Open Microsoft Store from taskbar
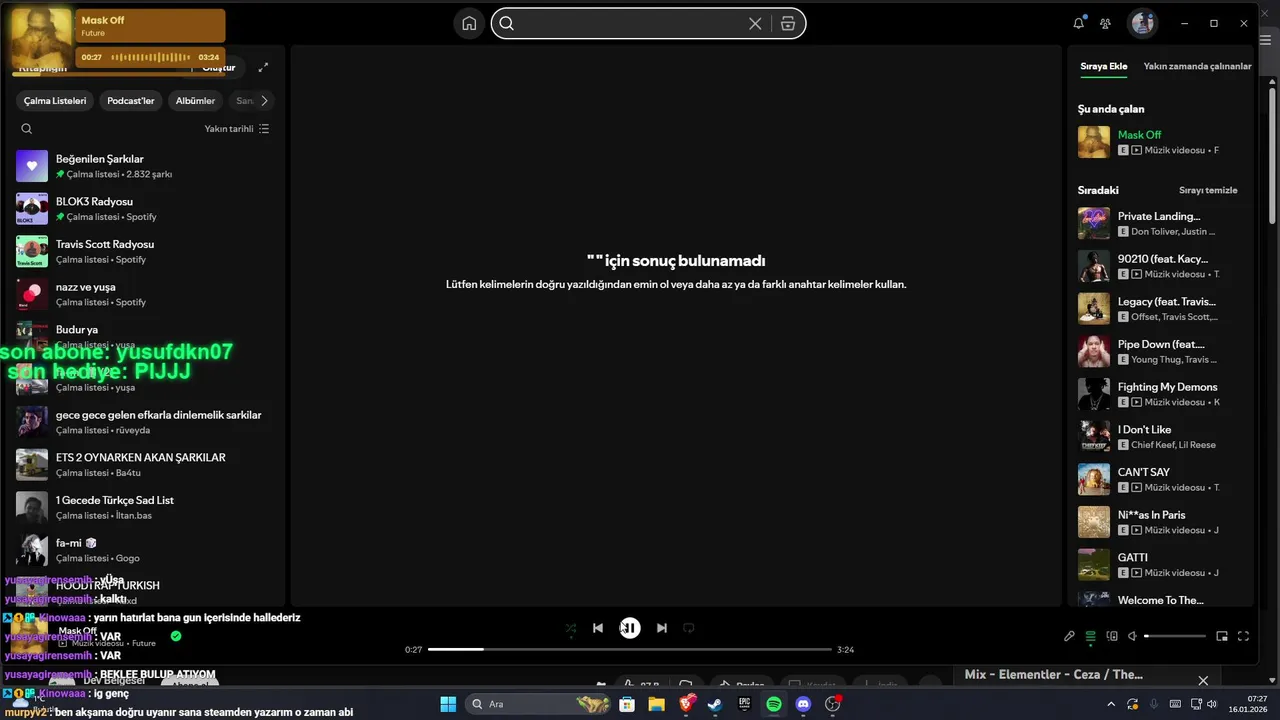 pyautogui.click(x=627, y=704)
